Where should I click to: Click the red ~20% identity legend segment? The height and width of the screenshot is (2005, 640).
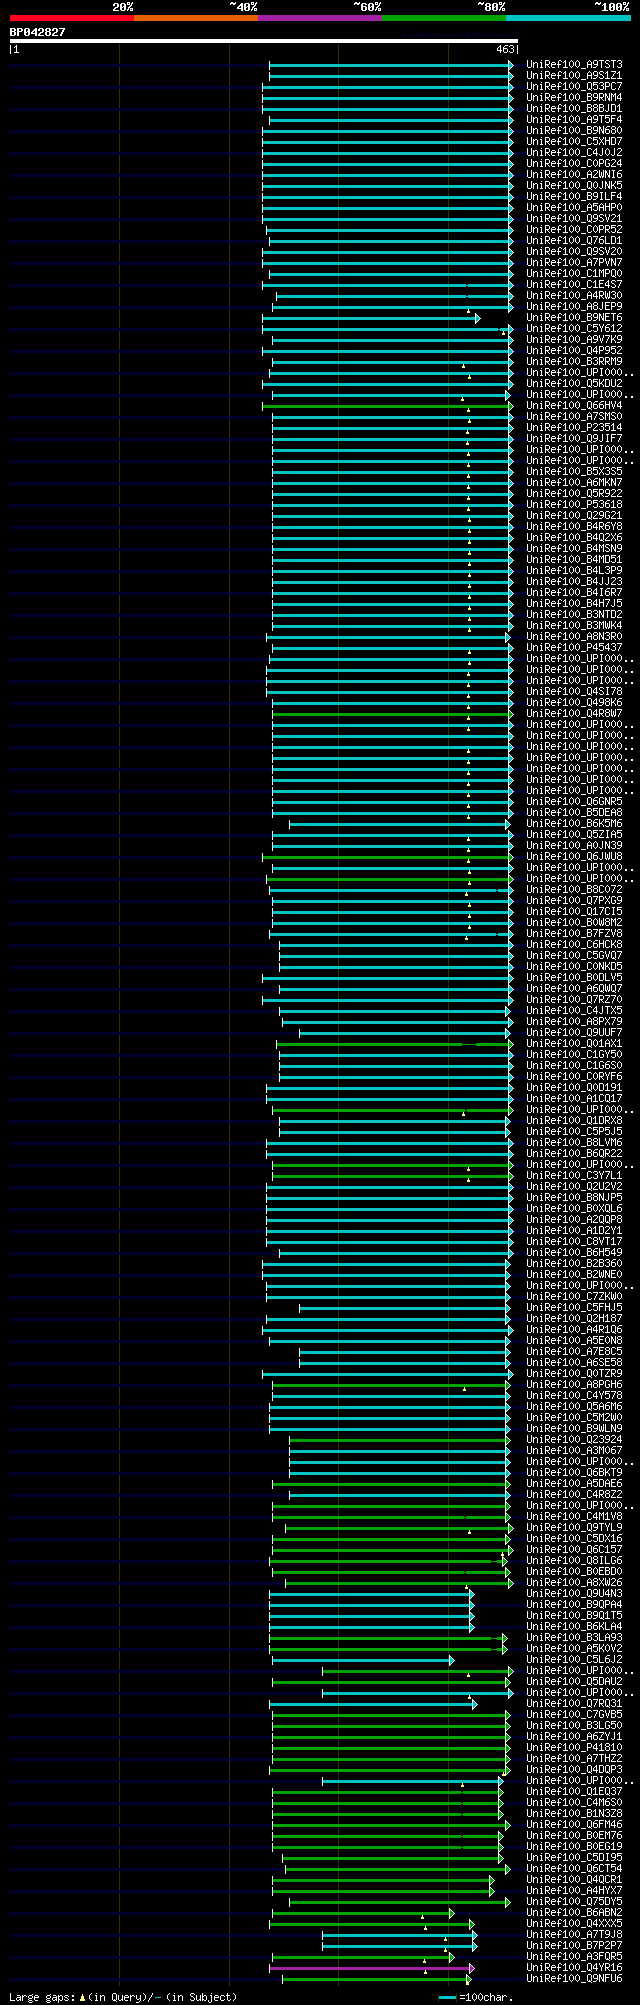[72, 18]
